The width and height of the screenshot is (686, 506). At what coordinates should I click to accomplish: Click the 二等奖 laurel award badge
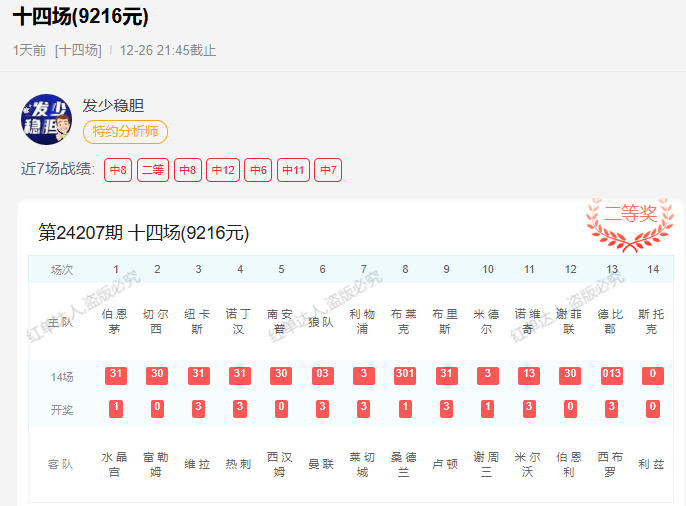click(630, 222)
